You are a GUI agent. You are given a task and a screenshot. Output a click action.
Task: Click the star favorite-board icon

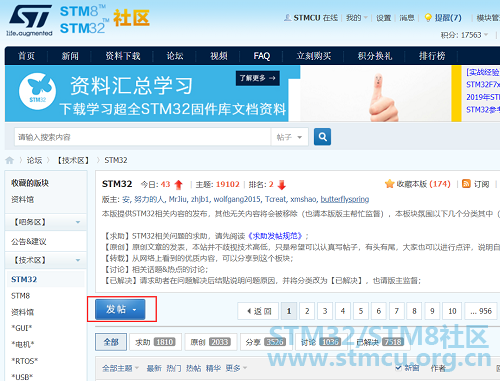tap(389, 184)
